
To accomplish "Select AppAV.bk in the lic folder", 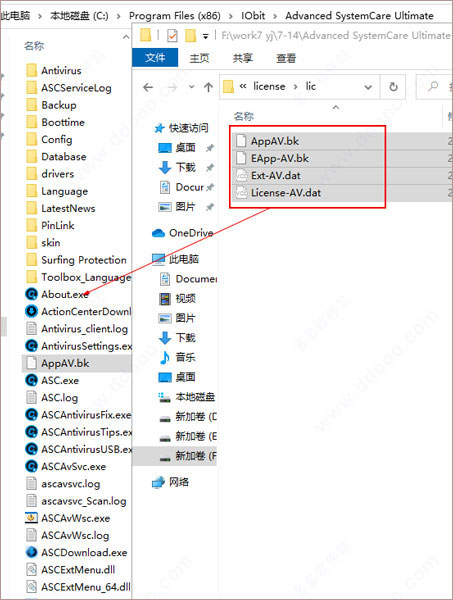I will tap(275, 141).
